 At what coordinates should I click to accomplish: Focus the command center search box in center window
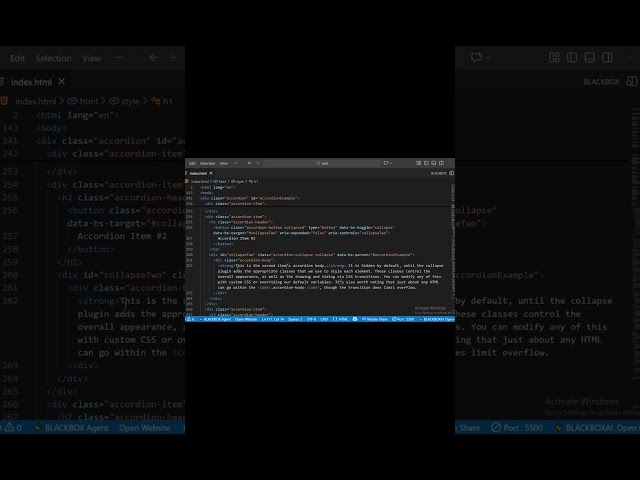pyautogui.click(x=322, y=163)
